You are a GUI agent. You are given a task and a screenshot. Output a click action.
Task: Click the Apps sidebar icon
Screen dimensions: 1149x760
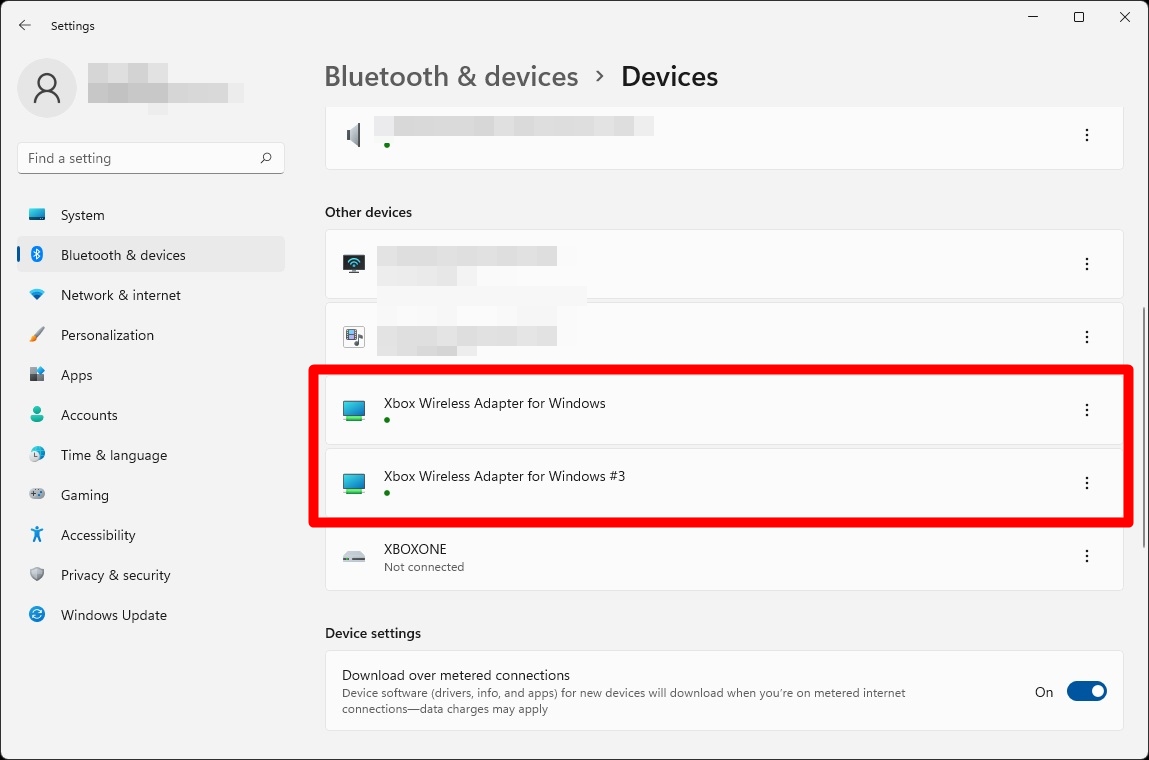(37, 374)
